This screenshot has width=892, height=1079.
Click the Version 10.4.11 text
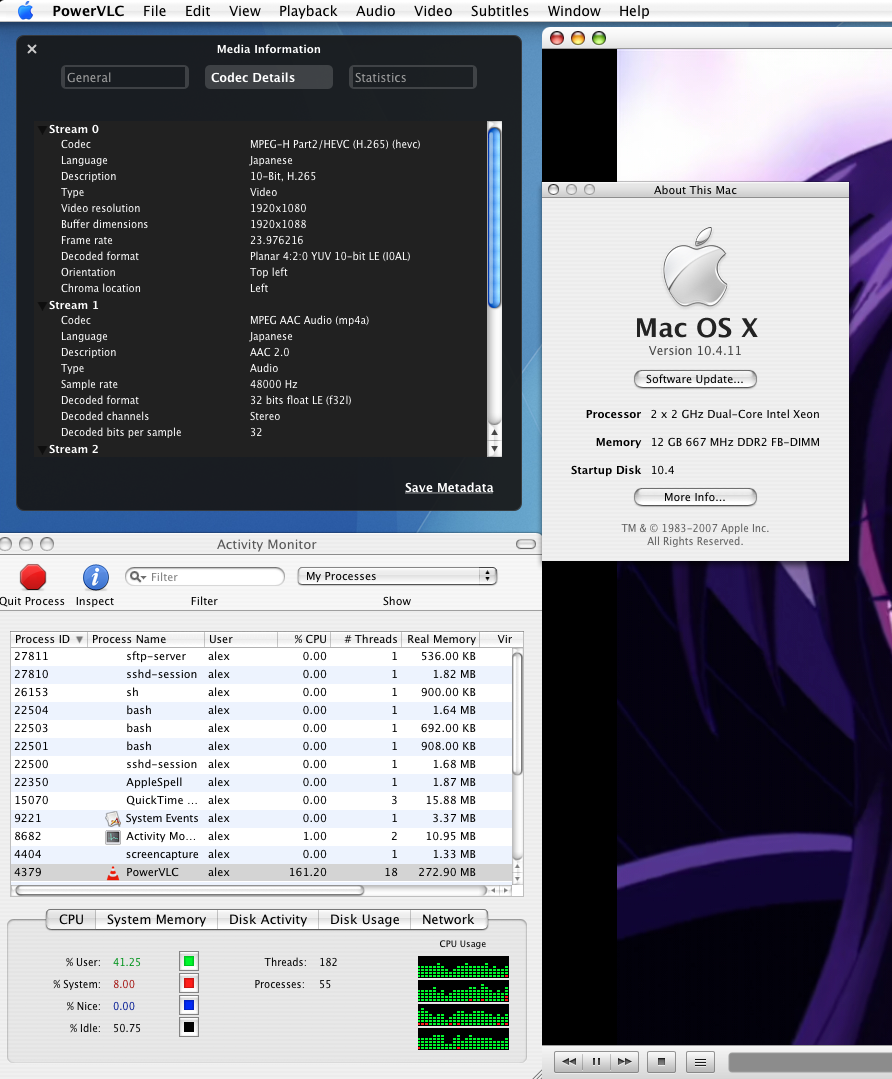coord(694,350)
